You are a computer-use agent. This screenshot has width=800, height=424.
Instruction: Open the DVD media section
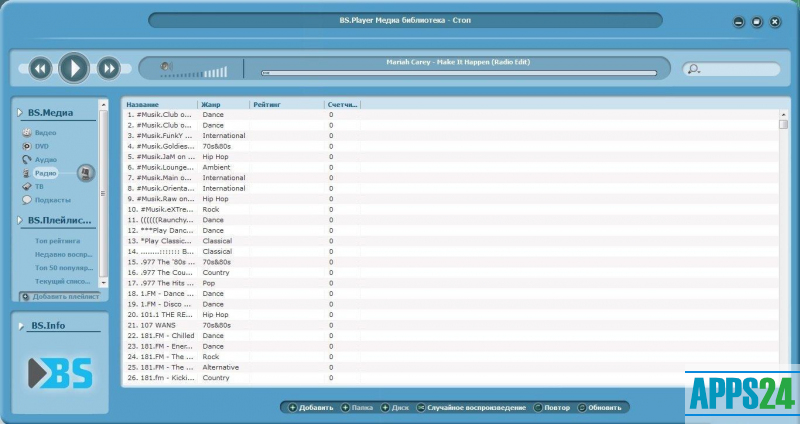pyautogui.click(x=41, y=146)
